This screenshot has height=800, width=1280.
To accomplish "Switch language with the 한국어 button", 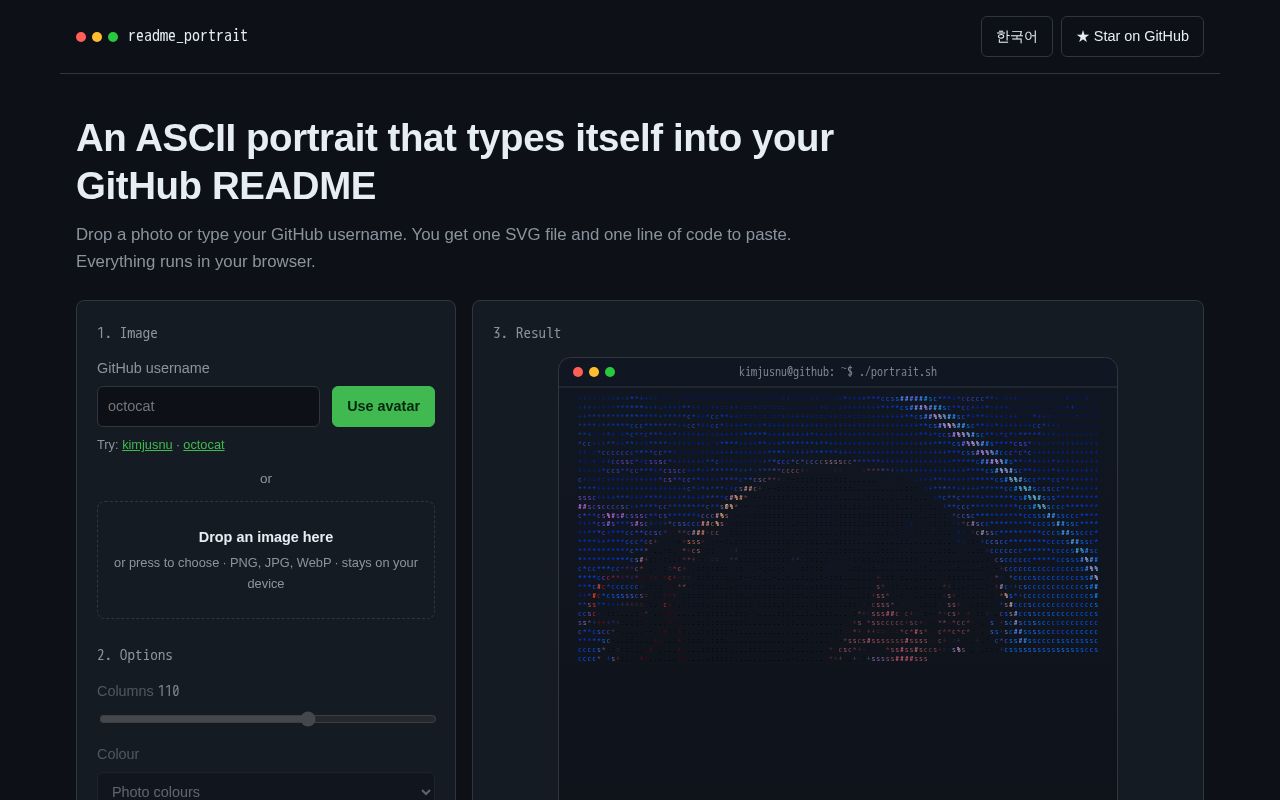I will pos(1017,36).
